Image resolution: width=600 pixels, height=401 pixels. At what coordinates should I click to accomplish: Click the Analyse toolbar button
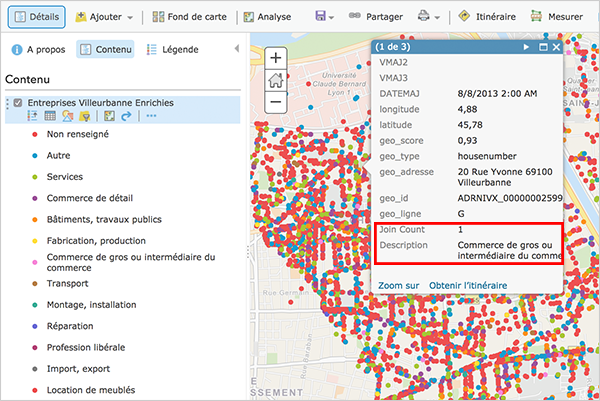click(x=267, y=17)
